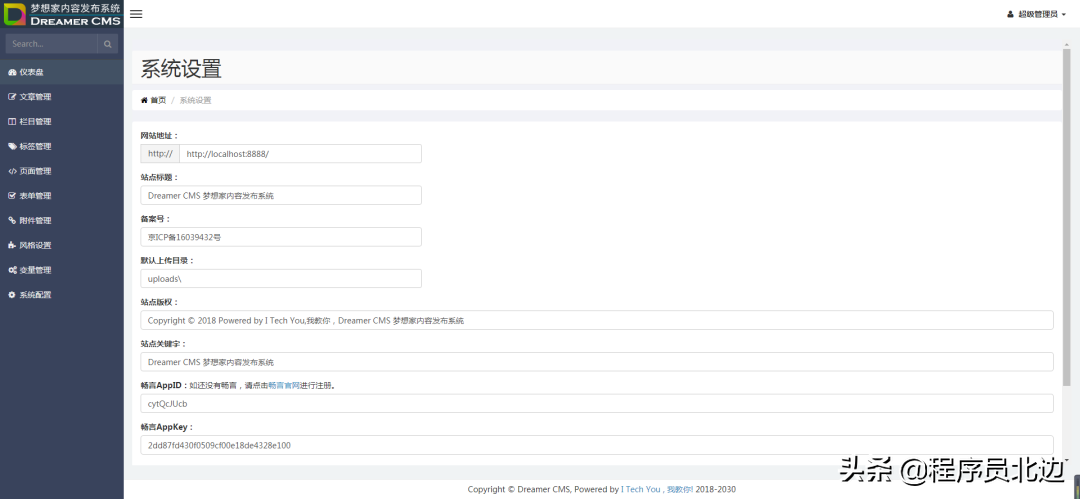
Task: Click the paperclip icon beside 附件管理
Action: [x=12, y=221]
